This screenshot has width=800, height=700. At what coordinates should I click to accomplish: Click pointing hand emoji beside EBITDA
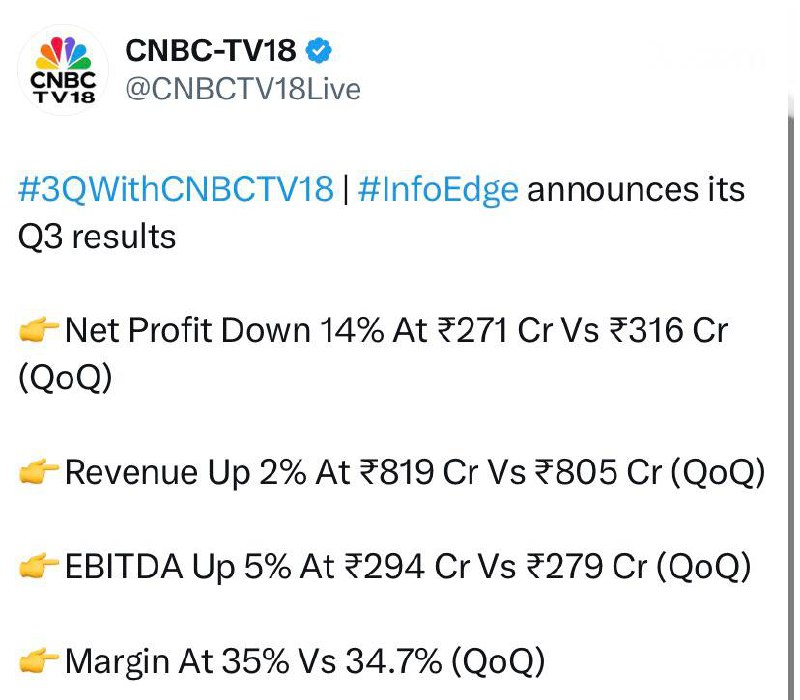coord(40,567)
